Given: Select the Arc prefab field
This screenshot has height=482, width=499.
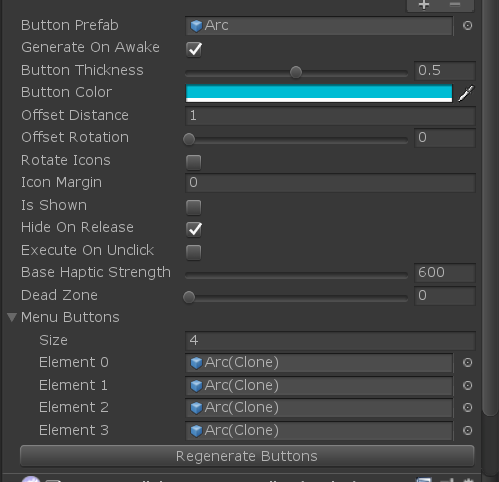Looking at the screenshot, I should click(x=319, y=26).
